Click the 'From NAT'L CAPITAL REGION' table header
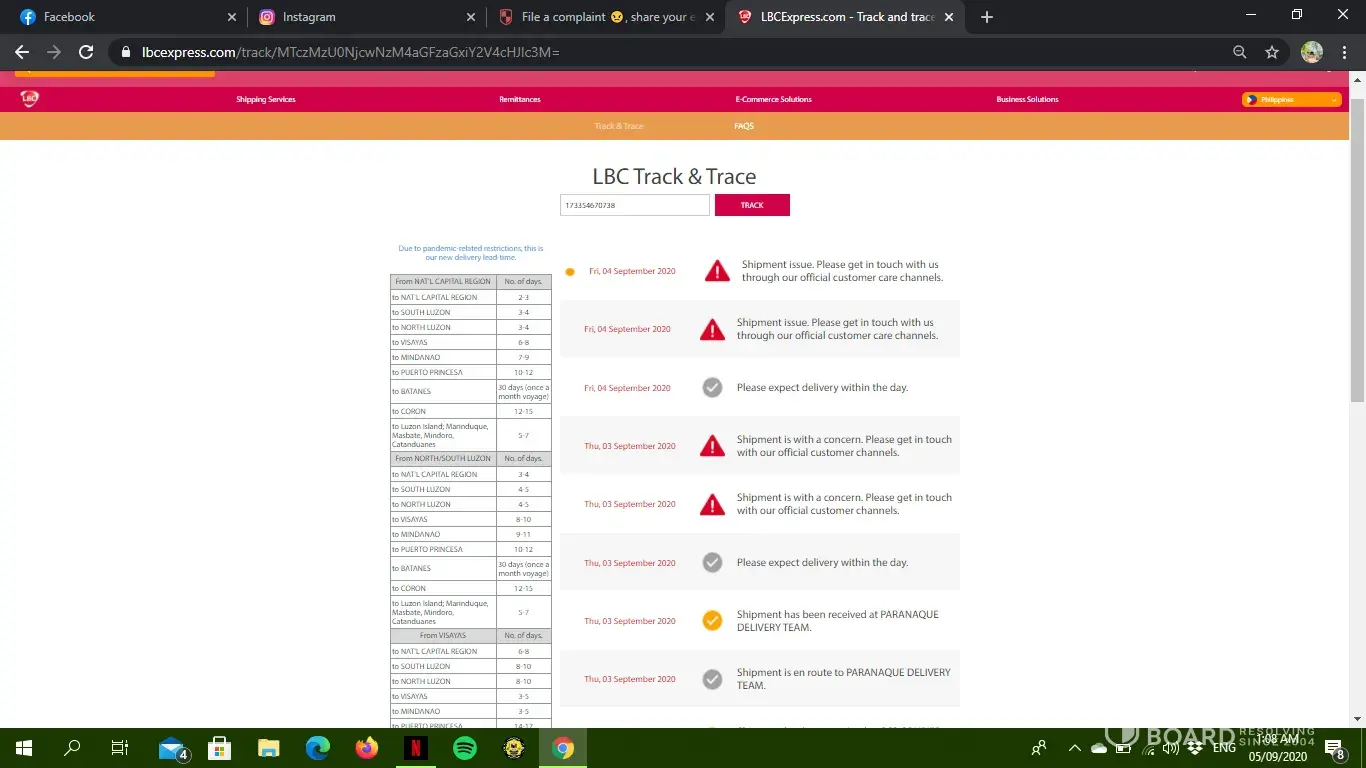This screenshot has height=768, width=1366. [x=443, y=282]
